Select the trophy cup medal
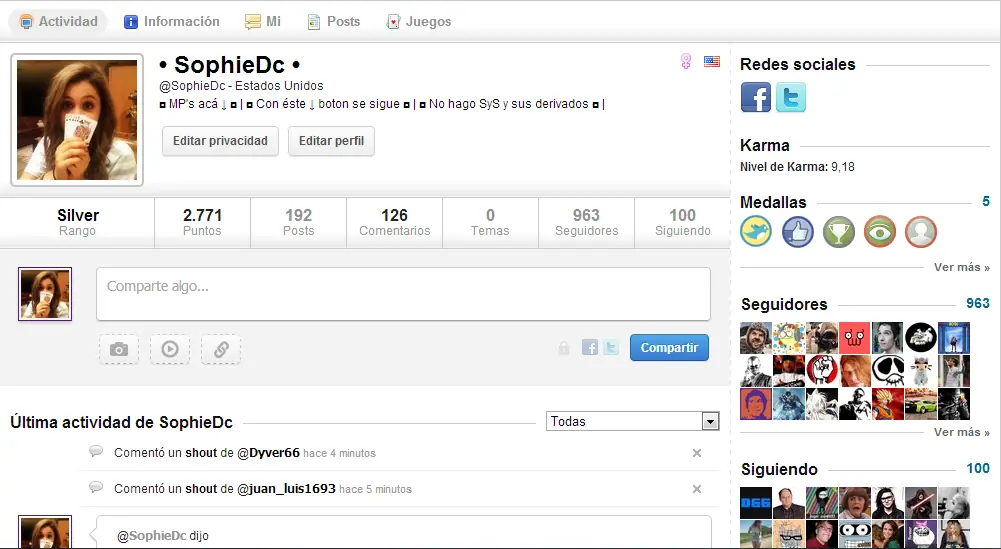1001x549 pixels. pyautogui.click(x=838, y=231)
